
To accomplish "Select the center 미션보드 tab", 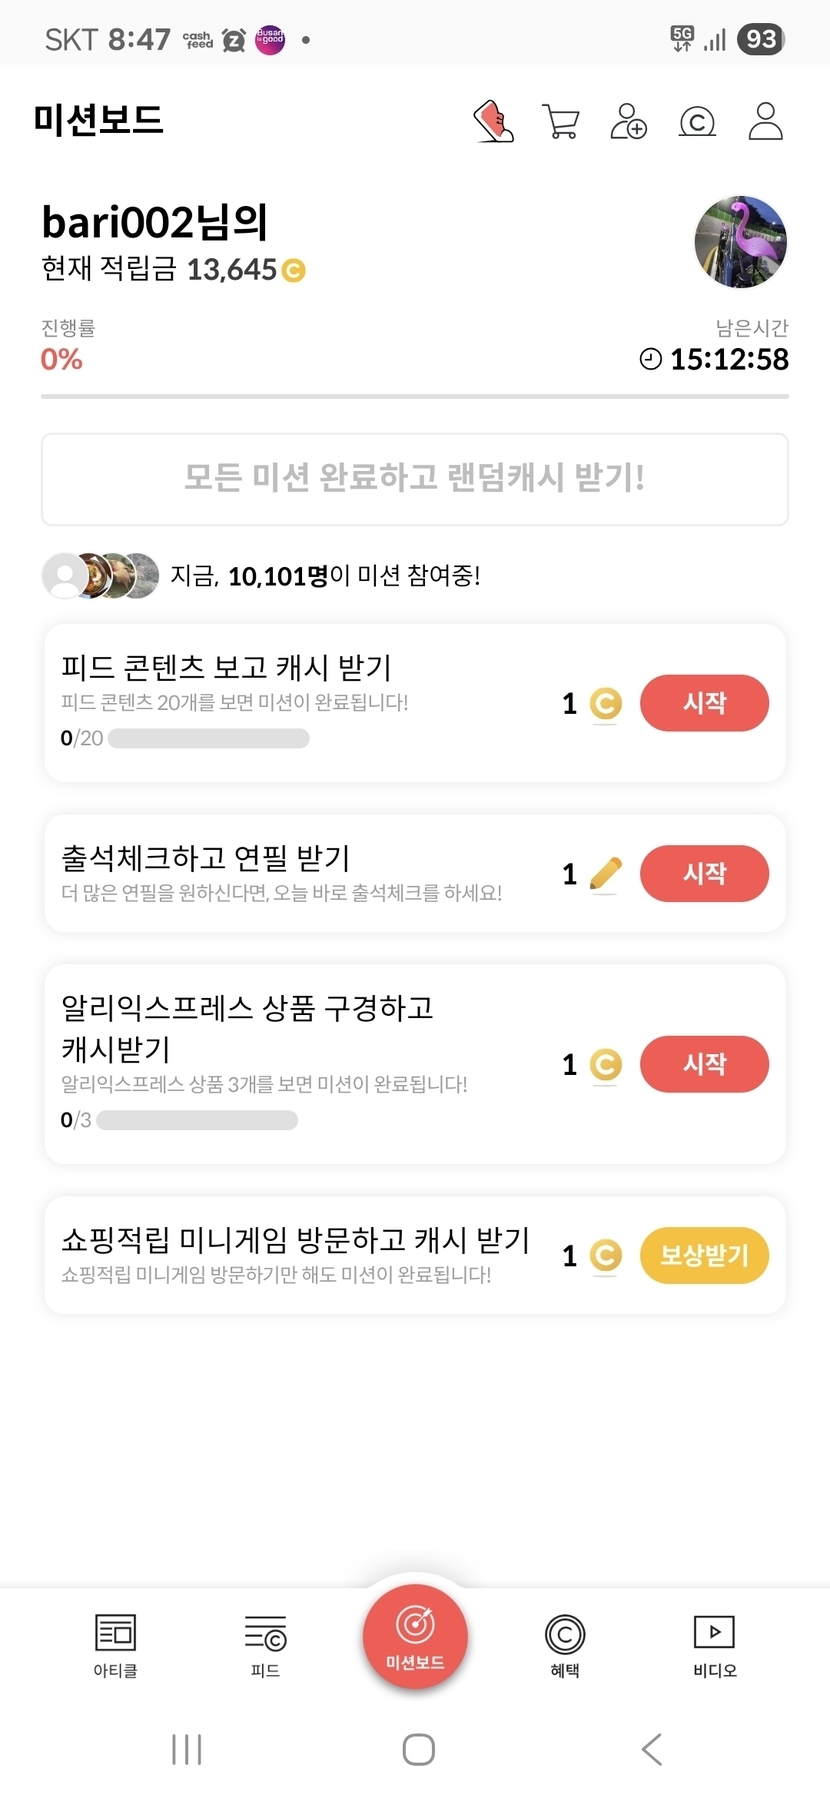I will tap(415, 1637).
